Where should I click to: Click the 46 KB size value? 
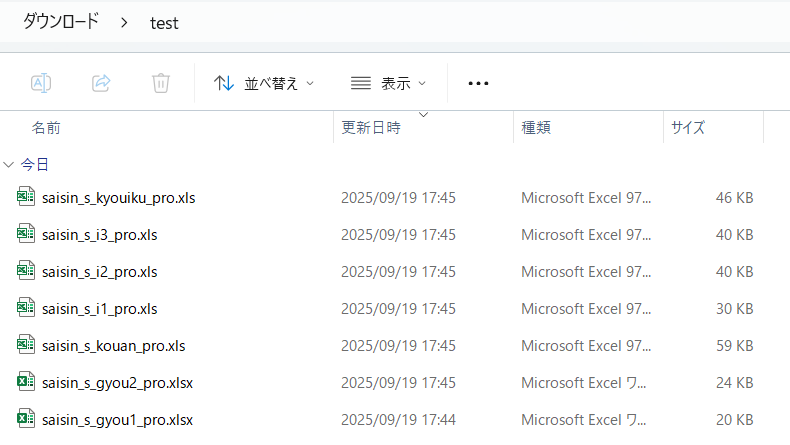click(734, 198)
